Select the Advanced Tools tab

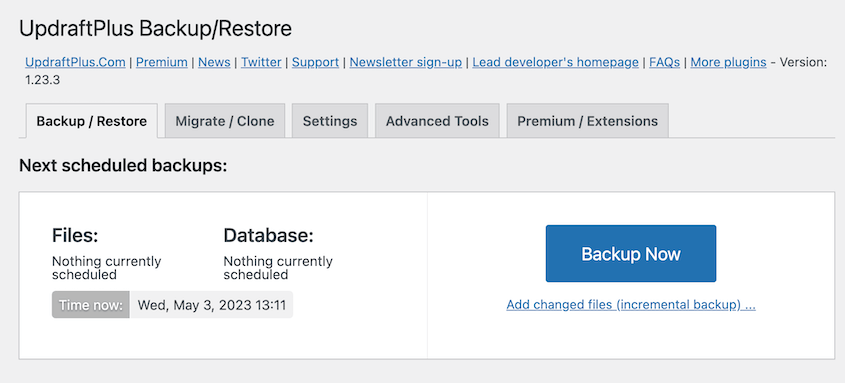click(437, 121)
